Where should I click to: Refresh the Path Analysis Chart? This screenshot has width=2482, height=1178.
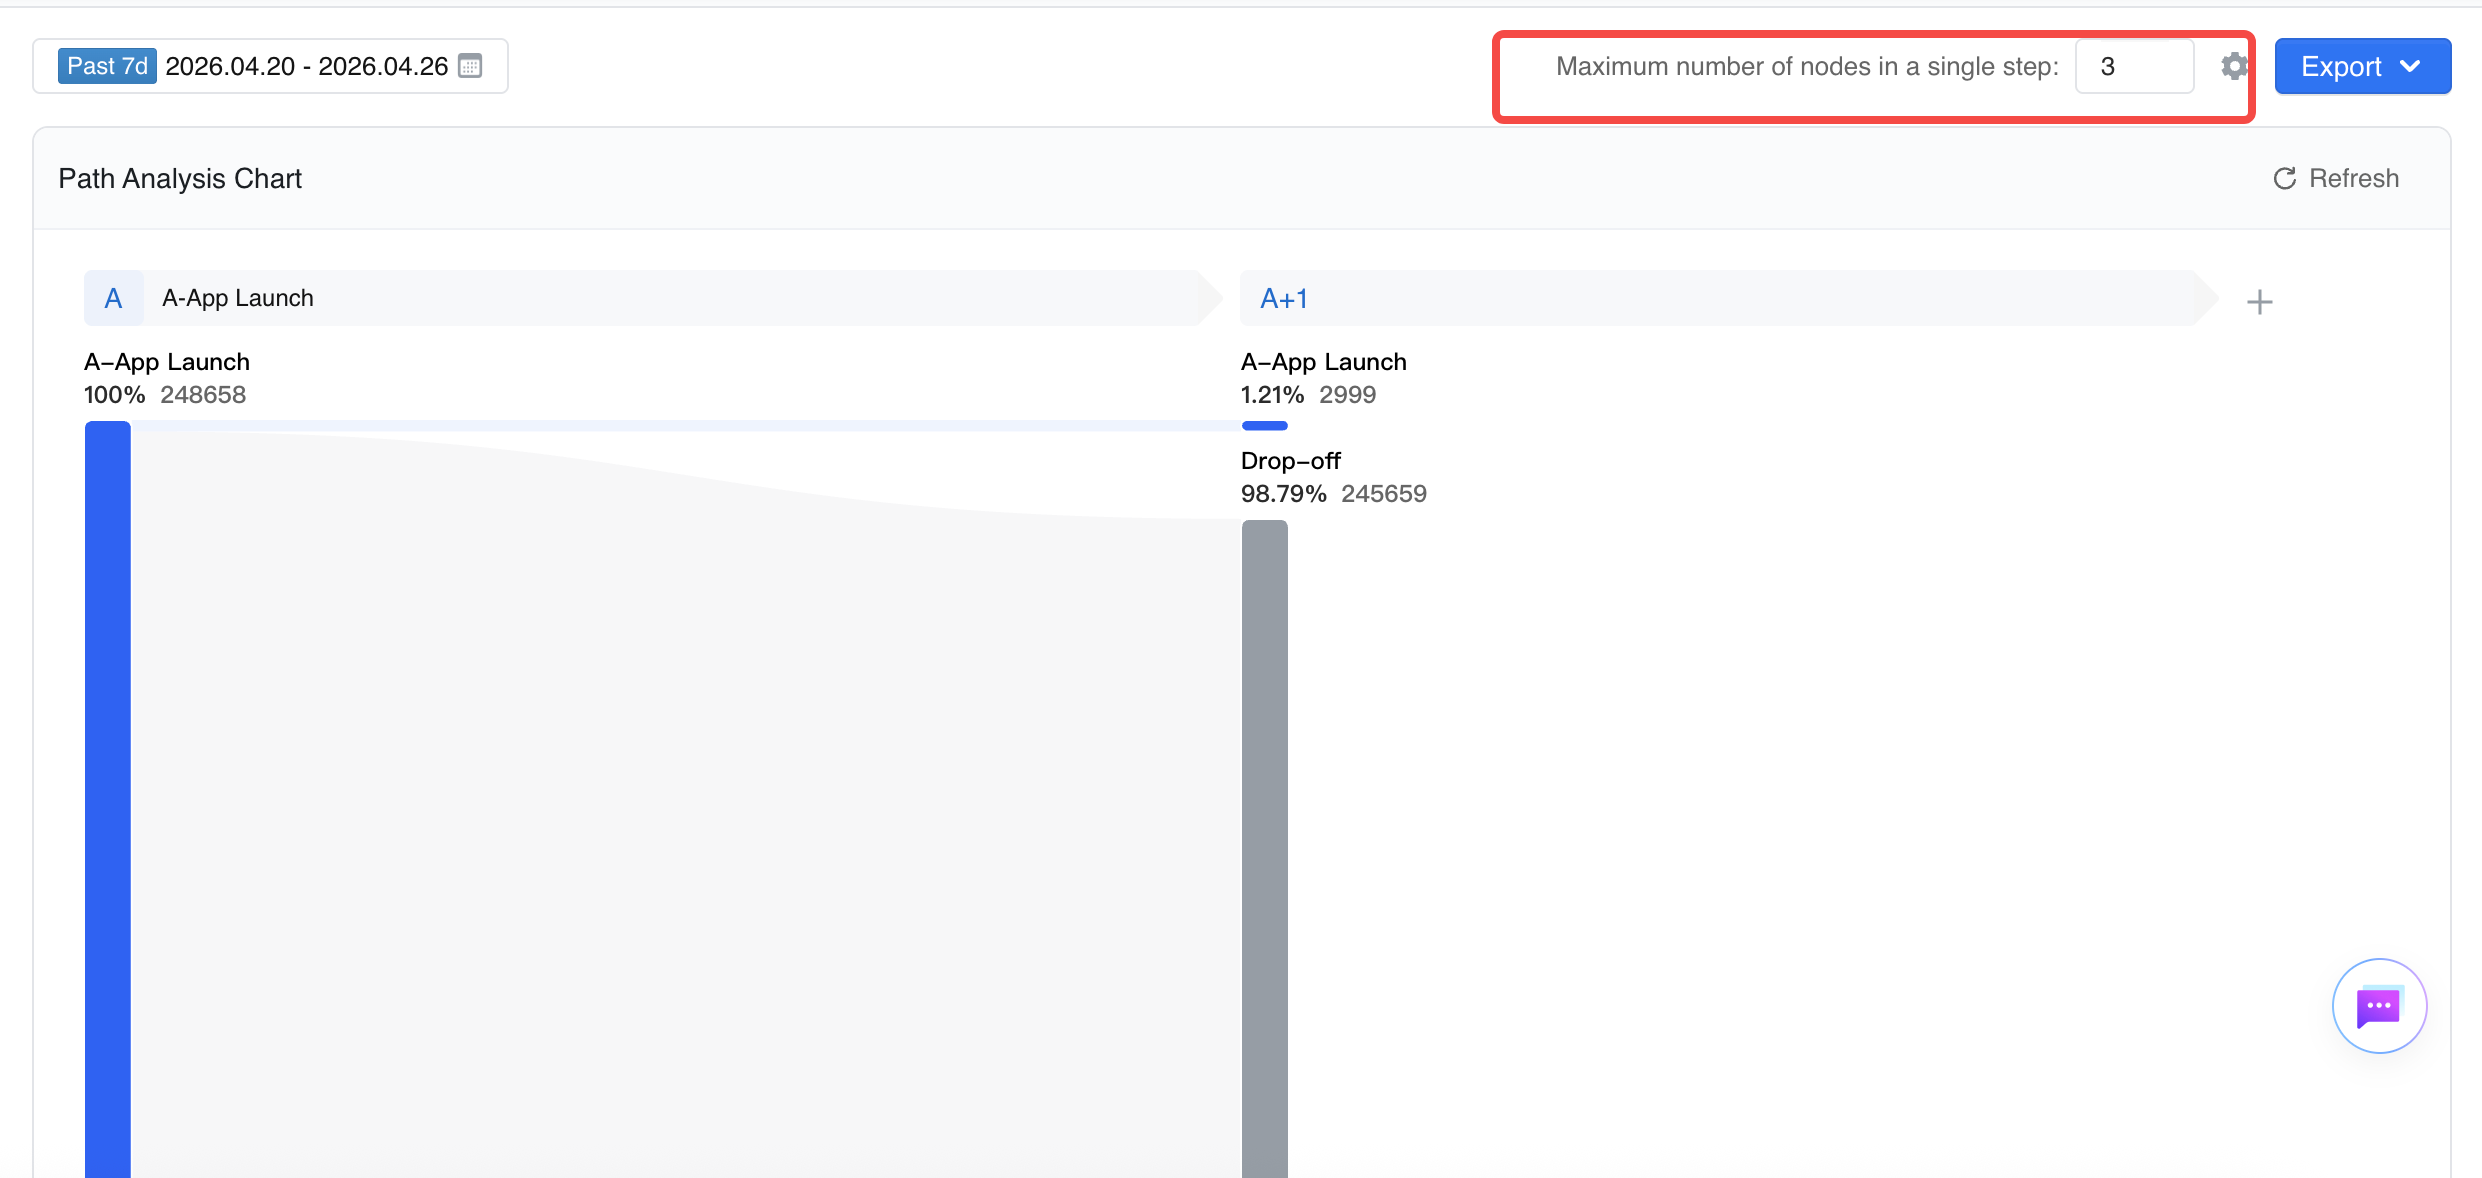[2336, 178]
